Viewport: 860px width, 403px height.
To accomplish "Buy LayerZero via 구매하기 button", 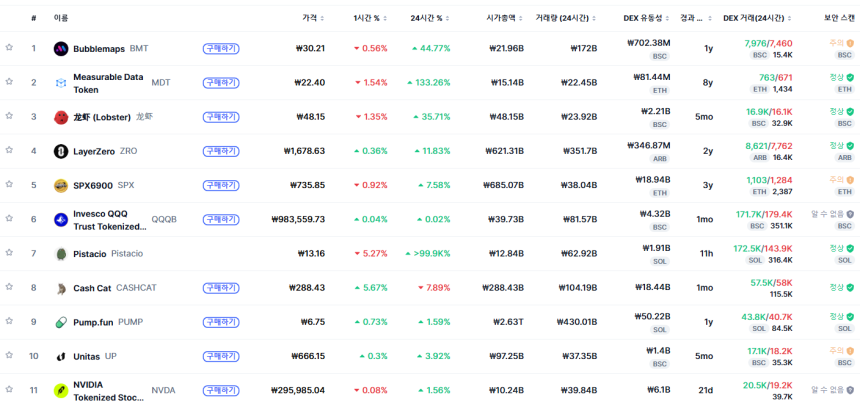I will (x=221, y=151).
